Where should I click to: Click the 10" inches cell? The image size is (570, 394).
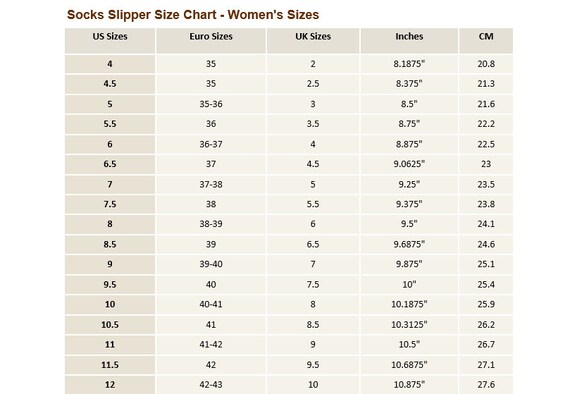(409, 284)
